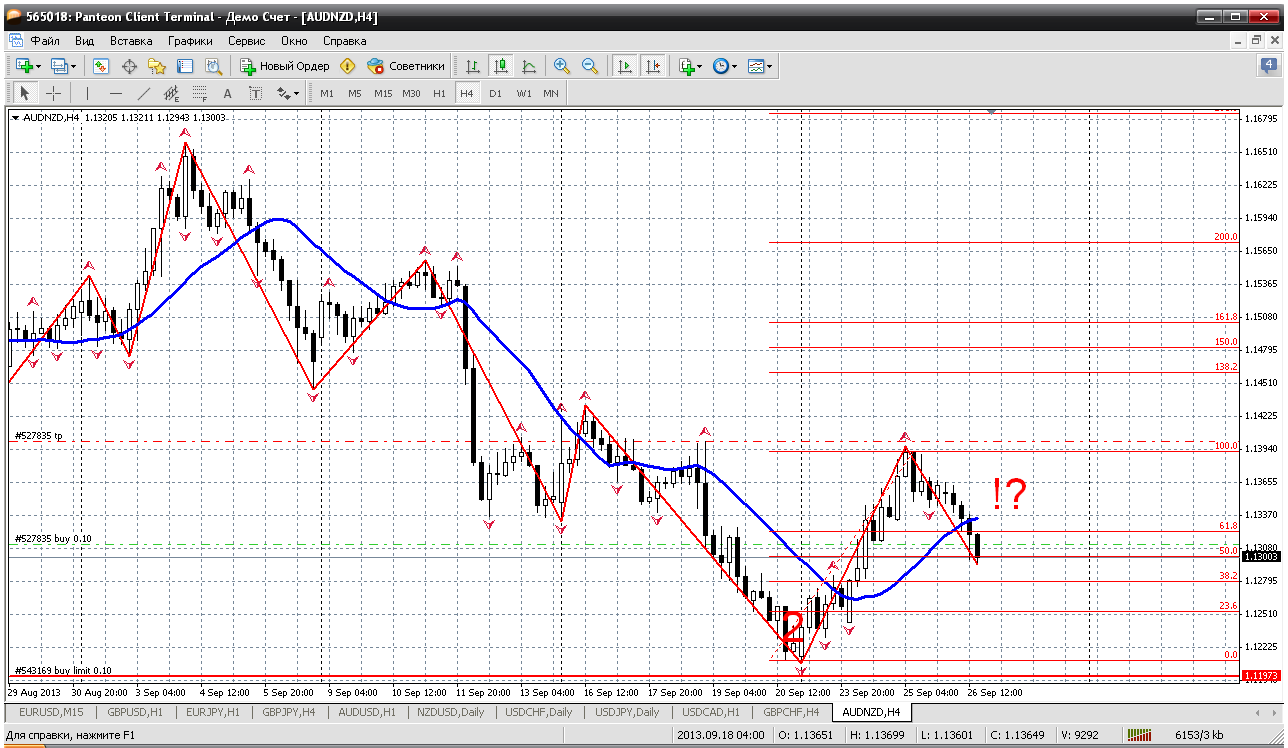Show the Market Watch window
1288x748 pixels.
click(101, 66)
